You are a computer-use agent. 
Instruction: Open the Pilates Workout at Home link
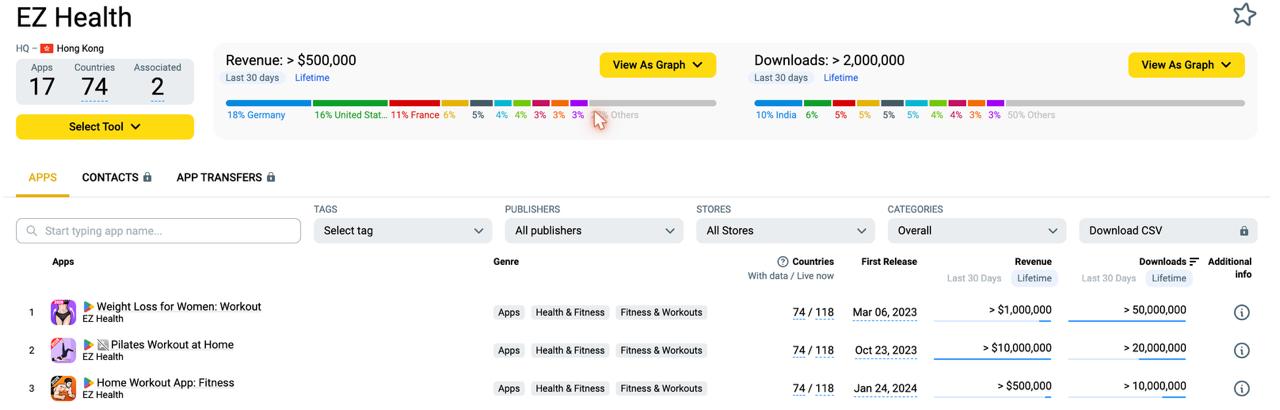click(172, 345)
